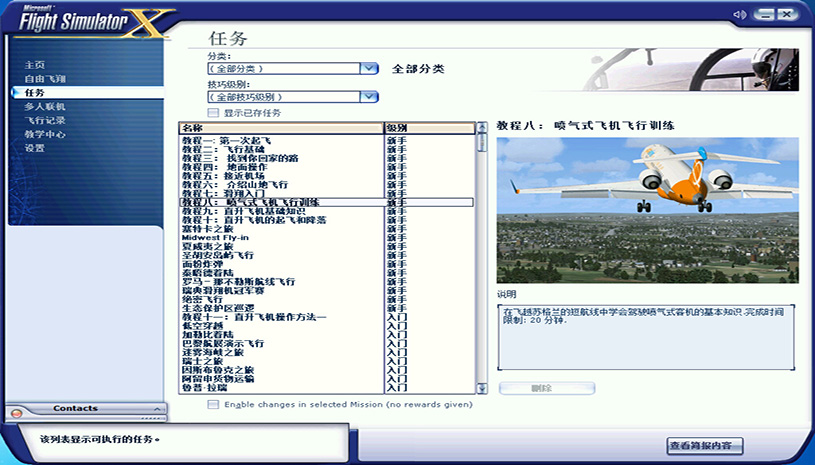The image size is (815, 465).
Task: Open 教学中心 from the sidebar menu
Action: tap(45, 134)
